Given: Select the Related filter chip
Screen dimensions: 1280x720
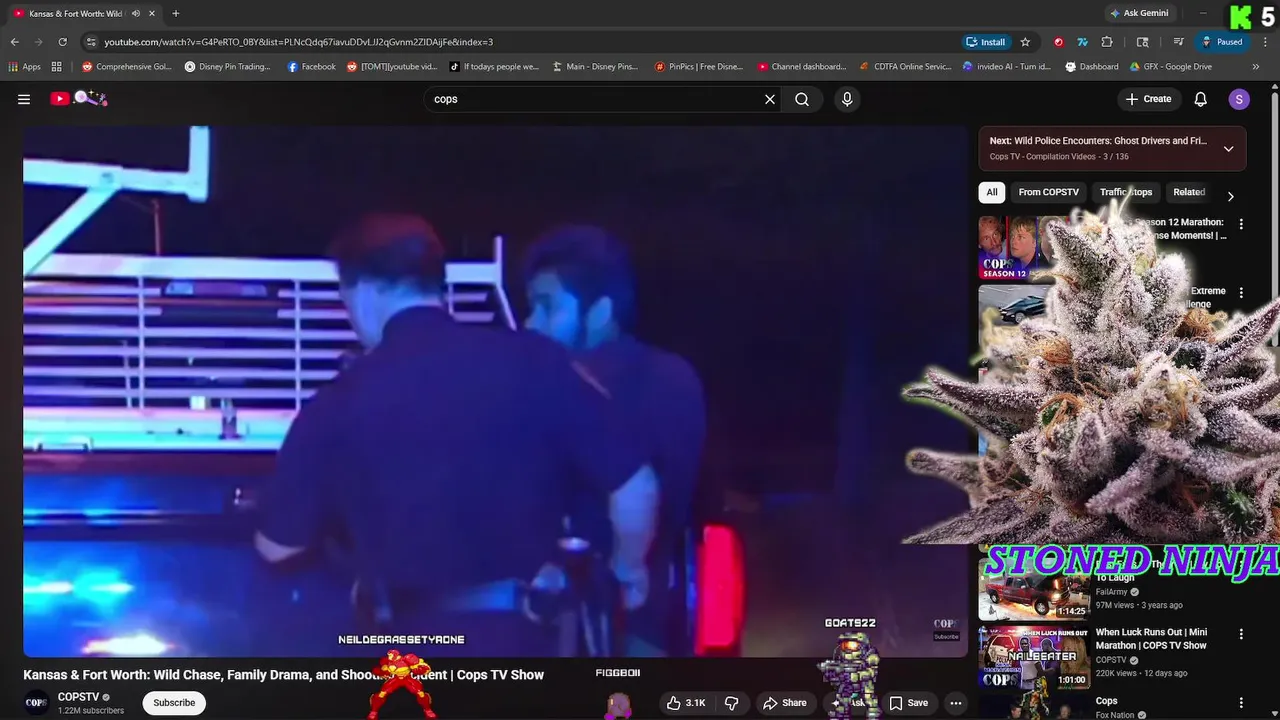Looking at the screenshot, I should coord(1189,192).
